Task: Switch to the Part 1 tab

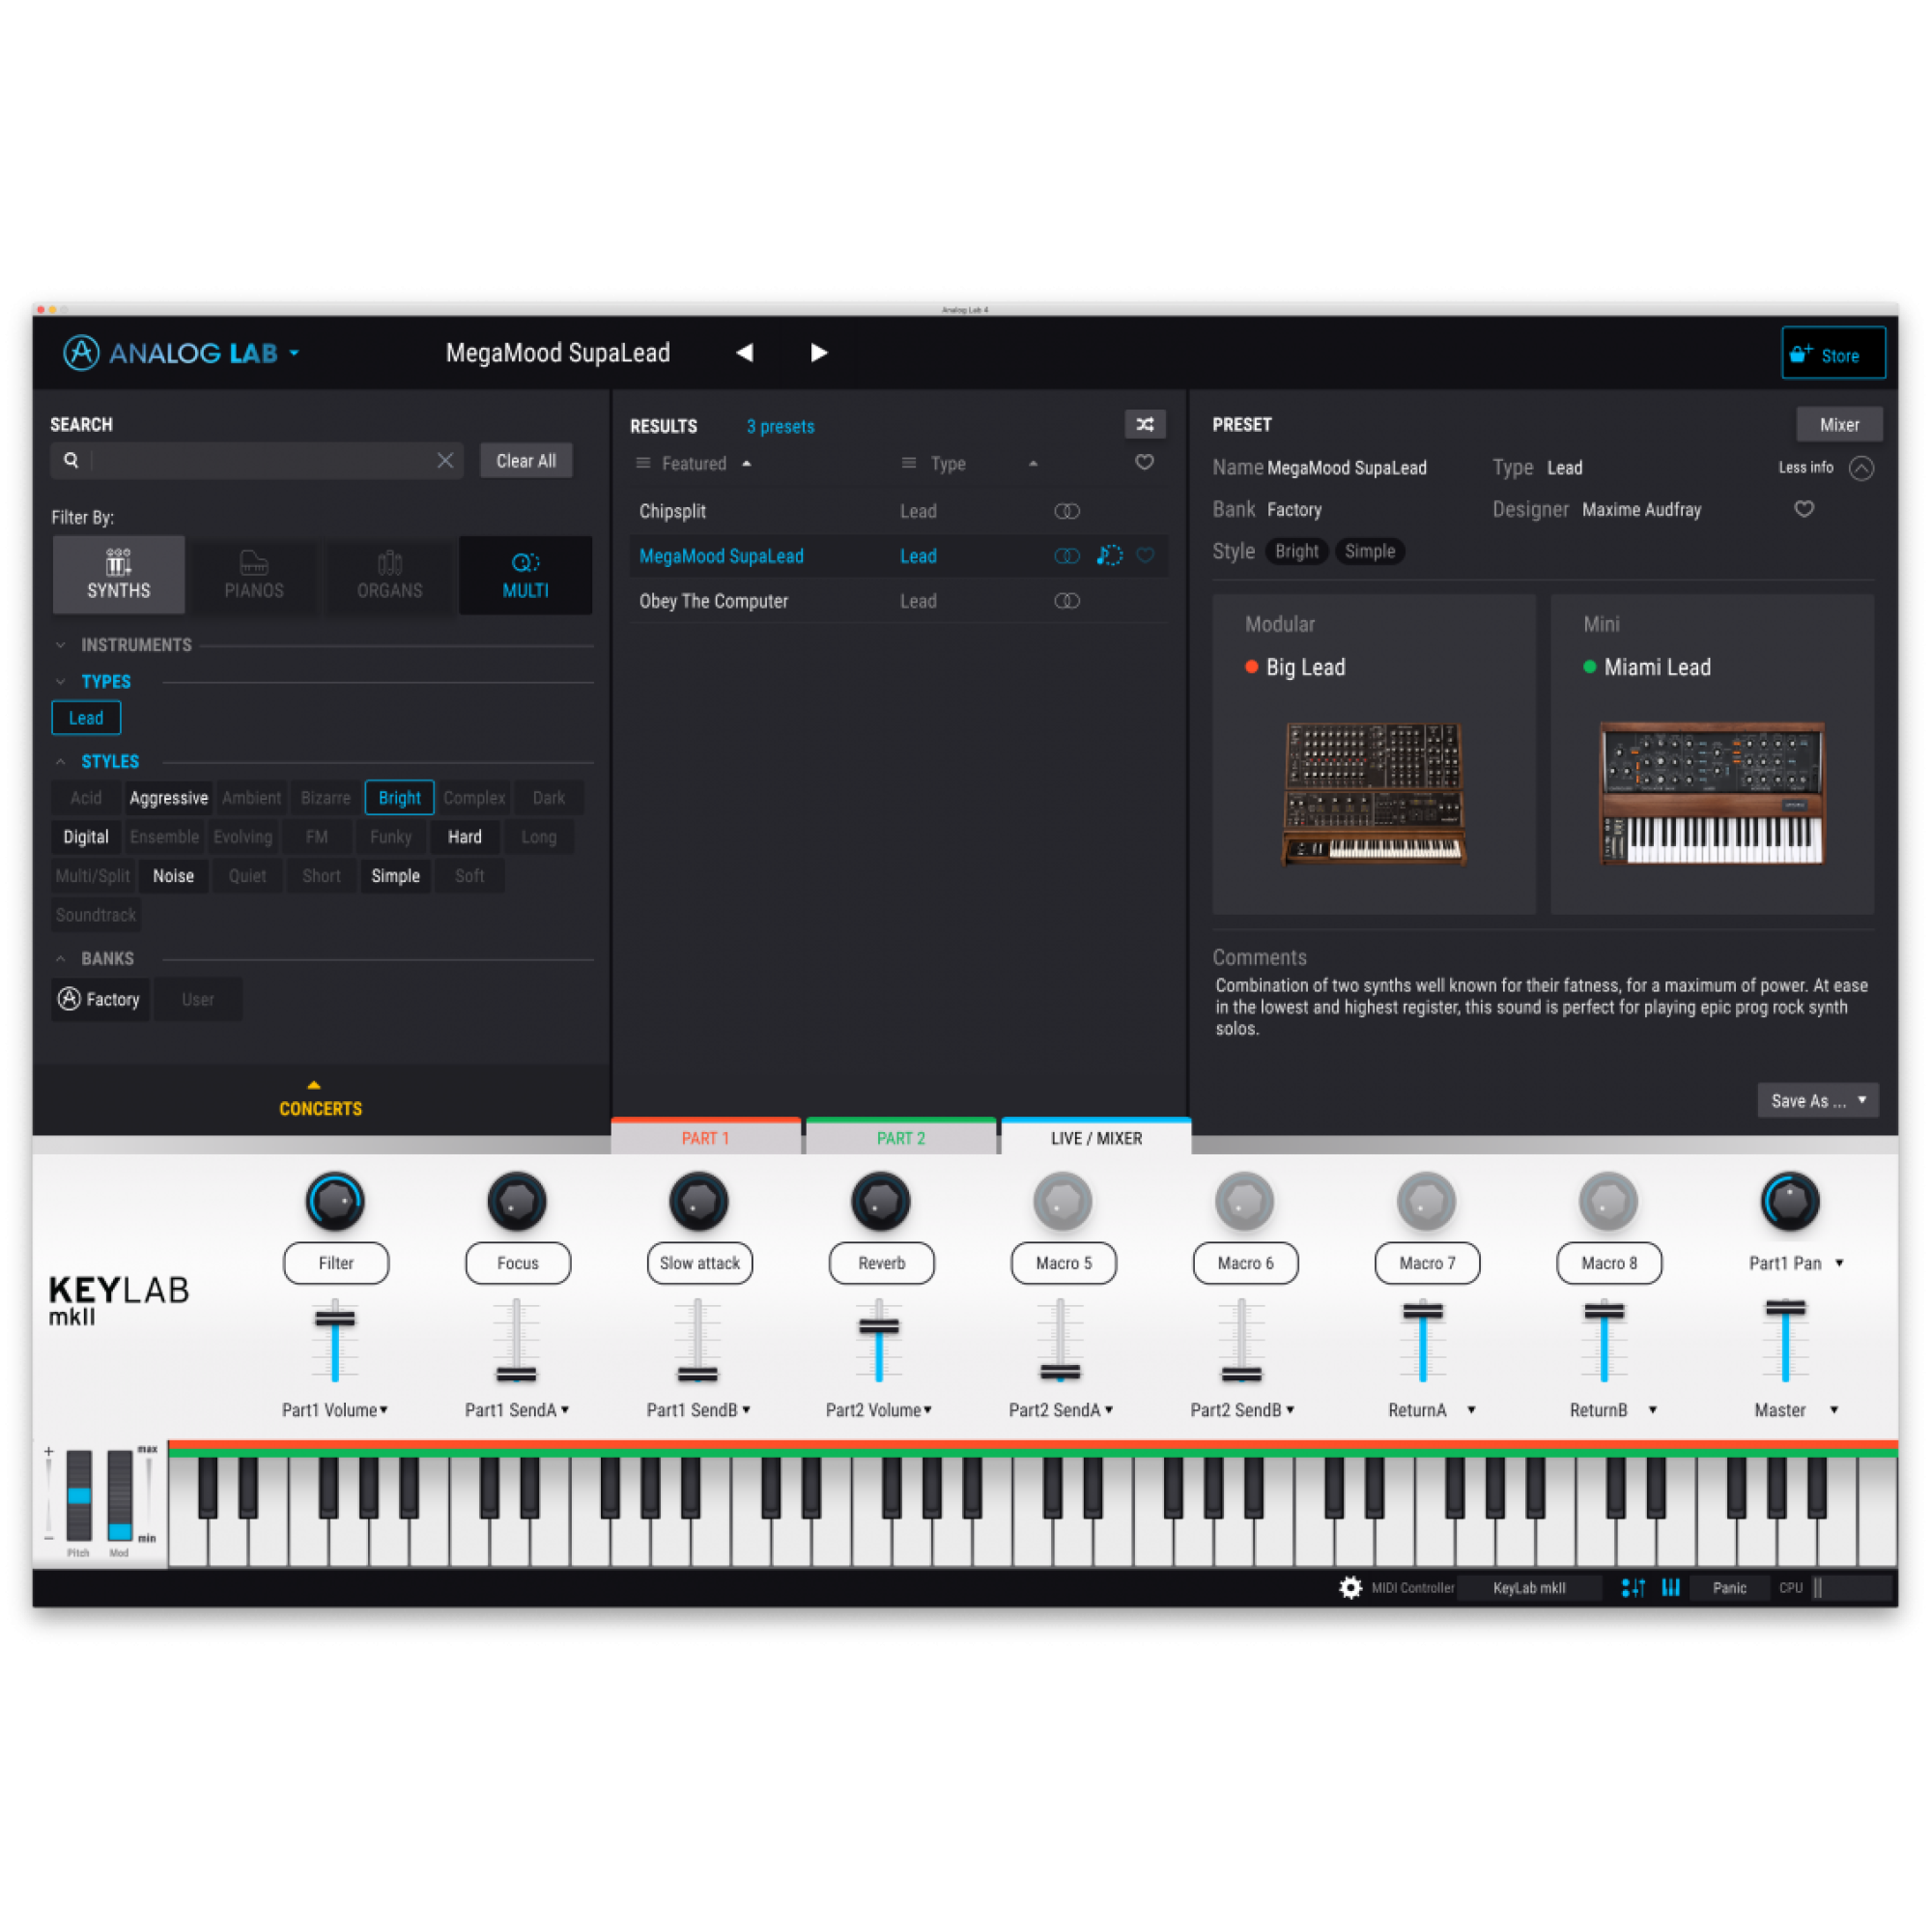Action: coord(705,1138)
